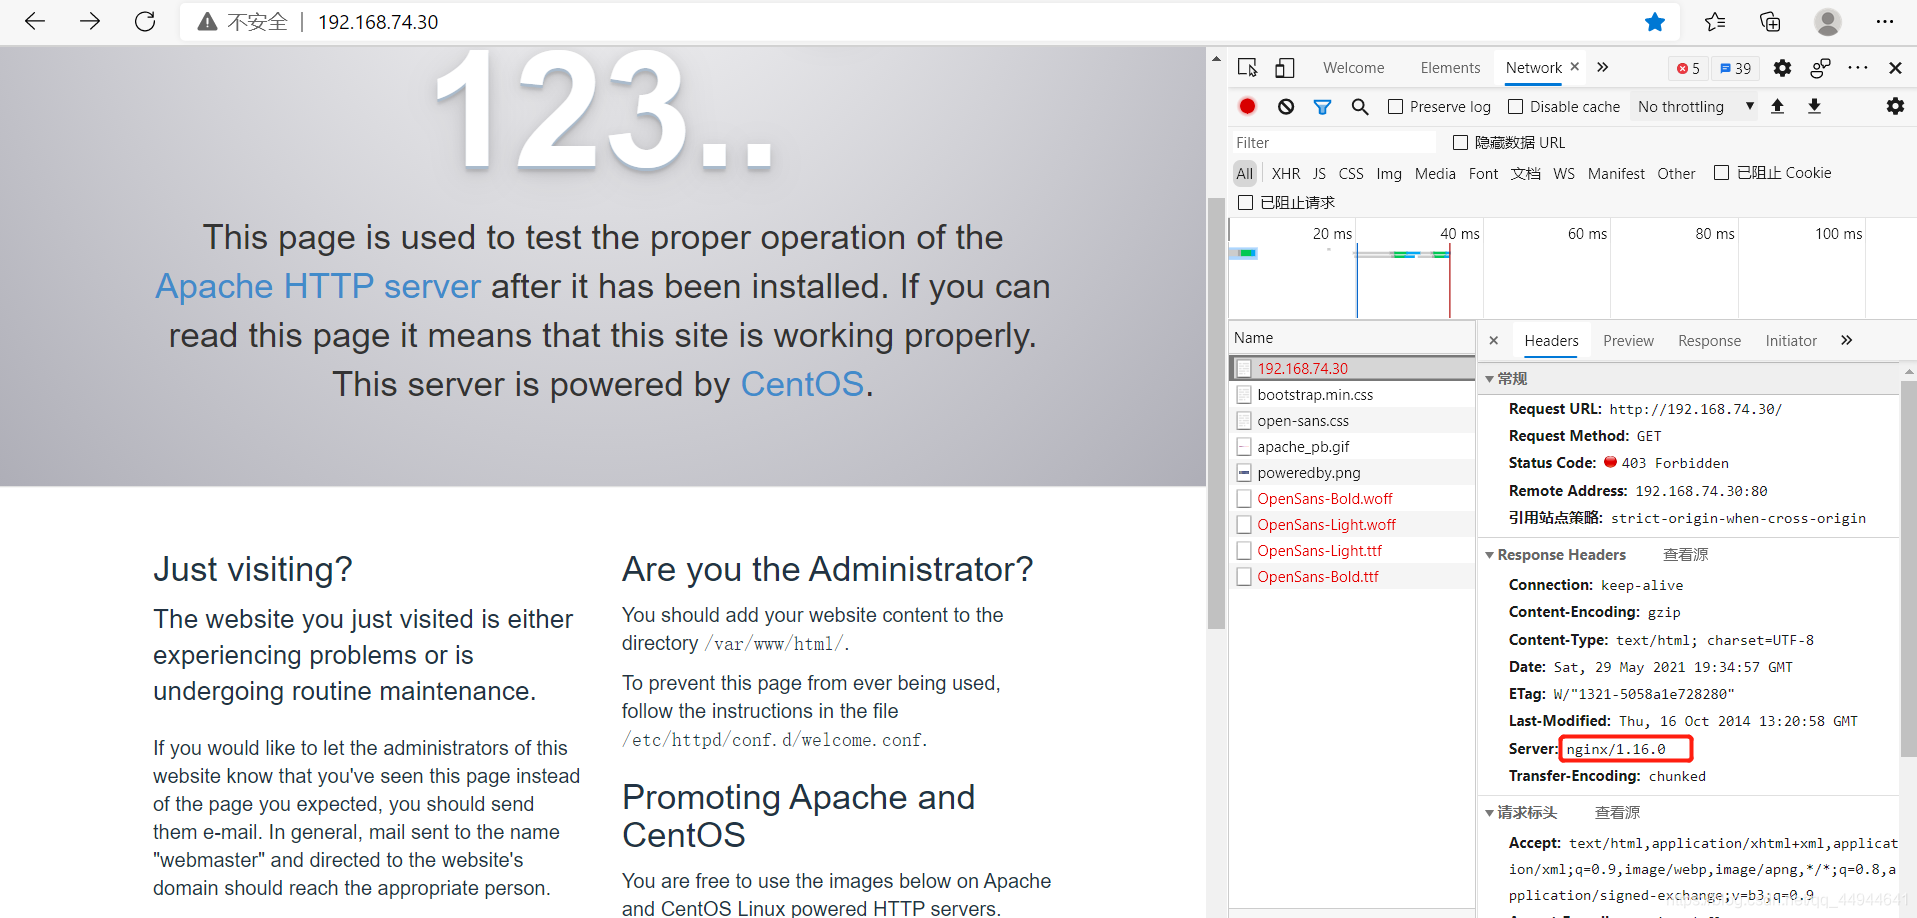Open network search with the magnifier icon
1917x918 pixels.
tap(1360, 106)
